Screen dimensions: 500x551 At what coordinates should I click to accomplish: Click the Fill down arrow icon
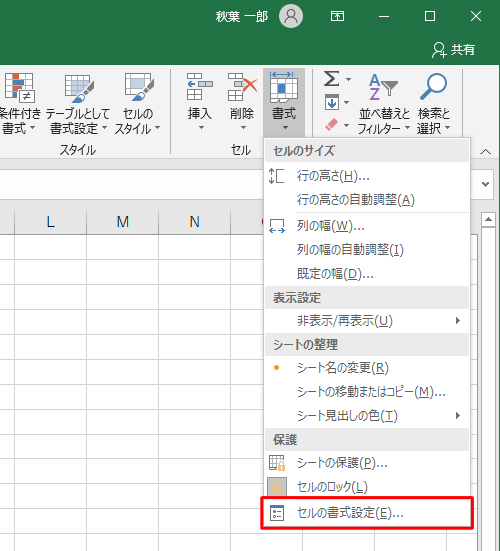332,102
